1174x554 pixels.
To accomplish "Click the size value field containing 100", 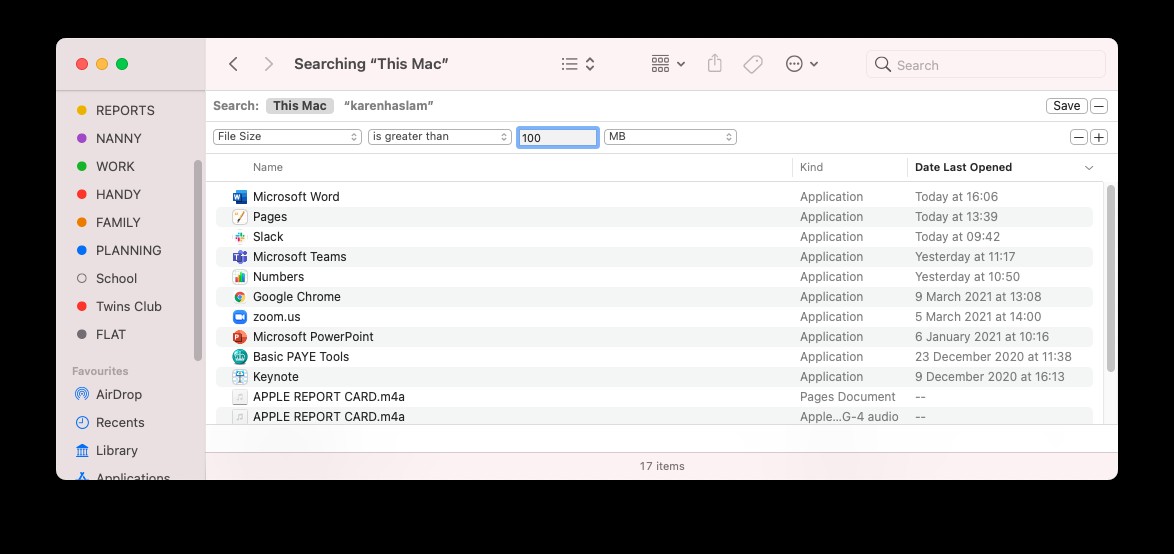I will [558, 138].
